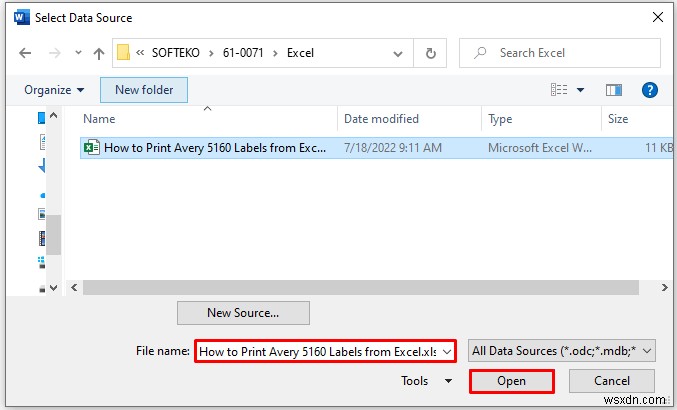Change your view icon
The height and width of the screenshot is (410, 677).
(559, 90)
